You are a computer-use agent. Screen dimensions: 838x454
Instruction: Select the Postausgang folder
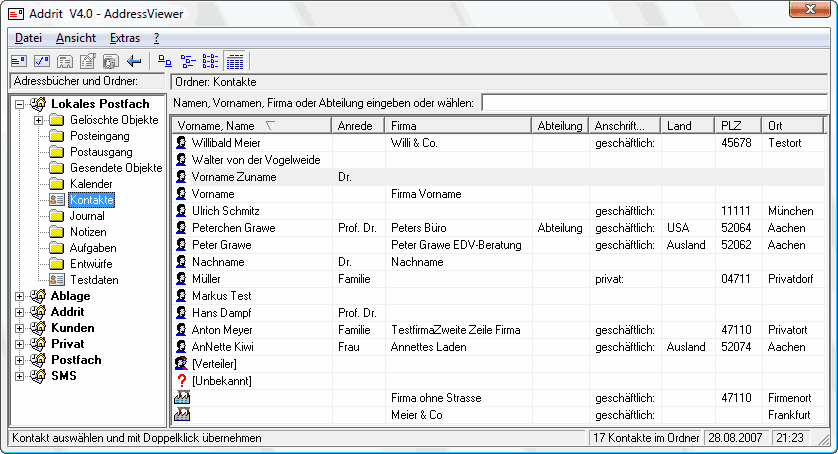101,152
